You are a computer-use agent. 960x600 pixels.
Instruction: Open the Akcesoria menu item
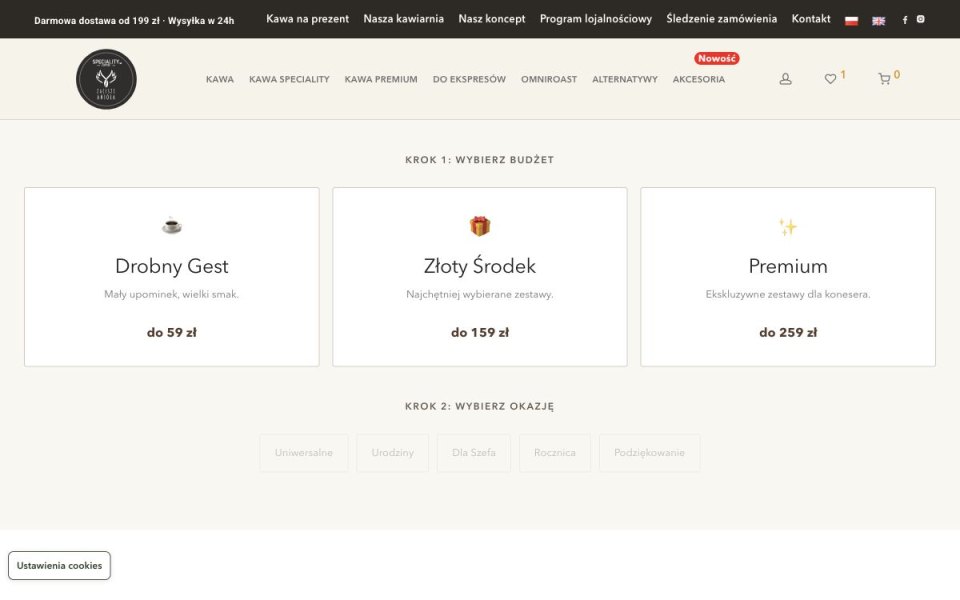[x=699, y=79]
